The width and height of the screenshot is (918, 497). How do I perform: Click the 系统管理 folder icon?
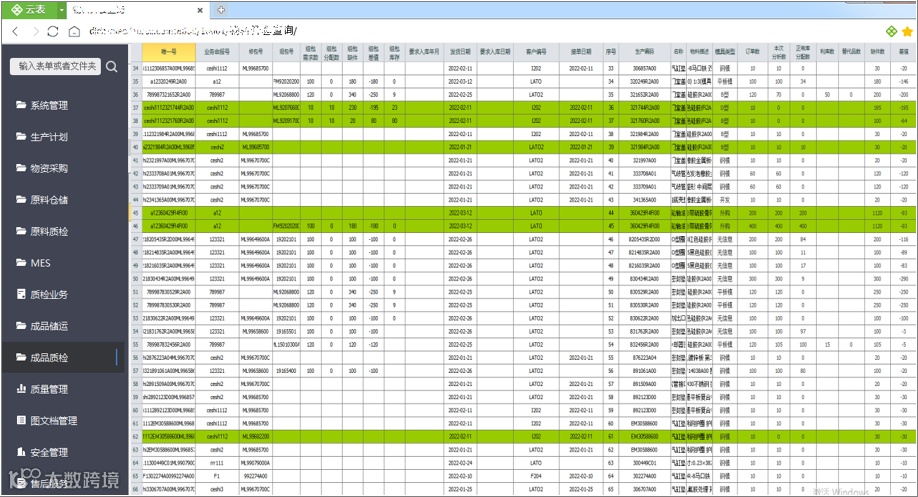coord(21,105)
